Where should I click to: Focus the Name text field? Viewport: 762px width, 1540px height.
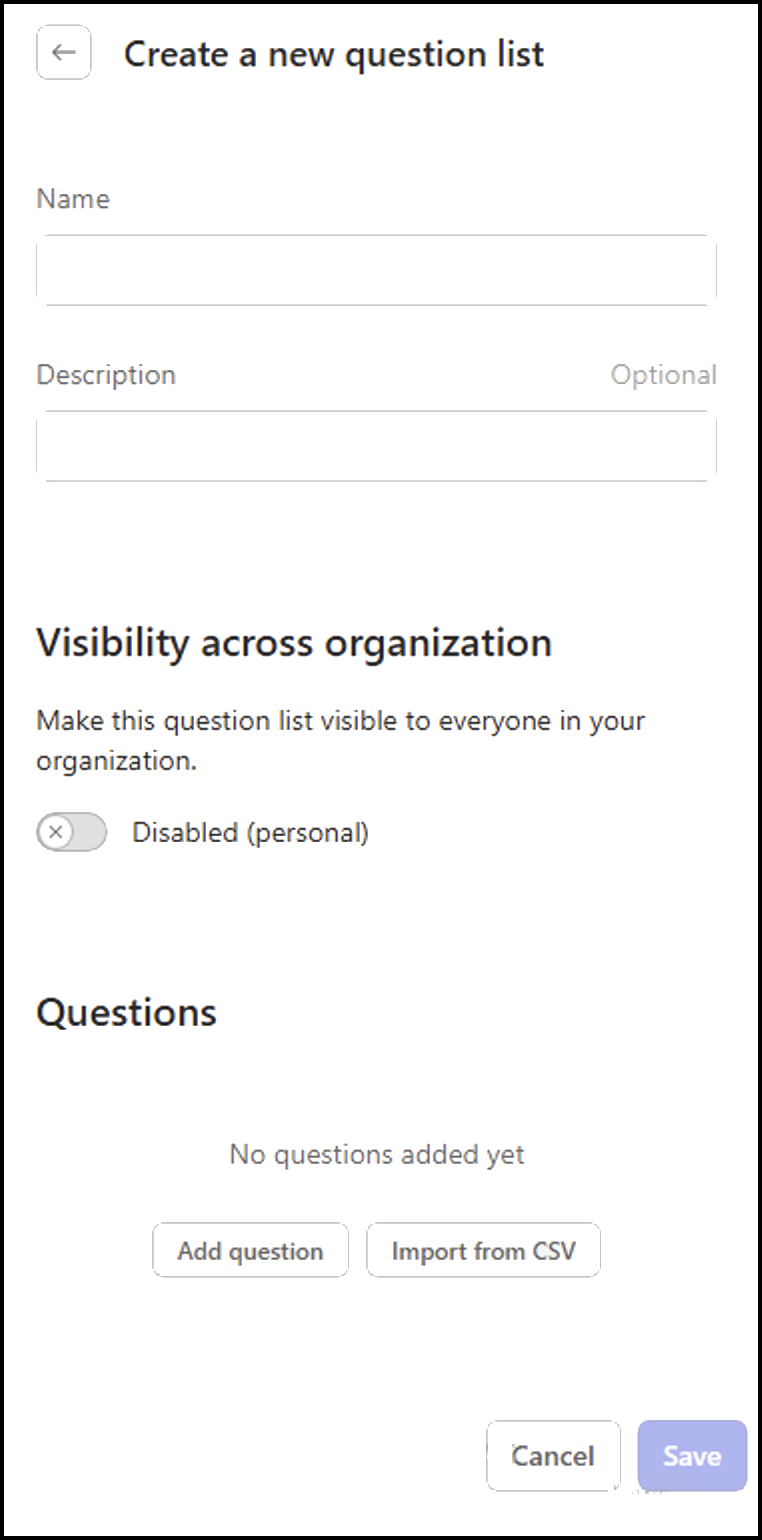pyautogui.click(x=376, y=270)
